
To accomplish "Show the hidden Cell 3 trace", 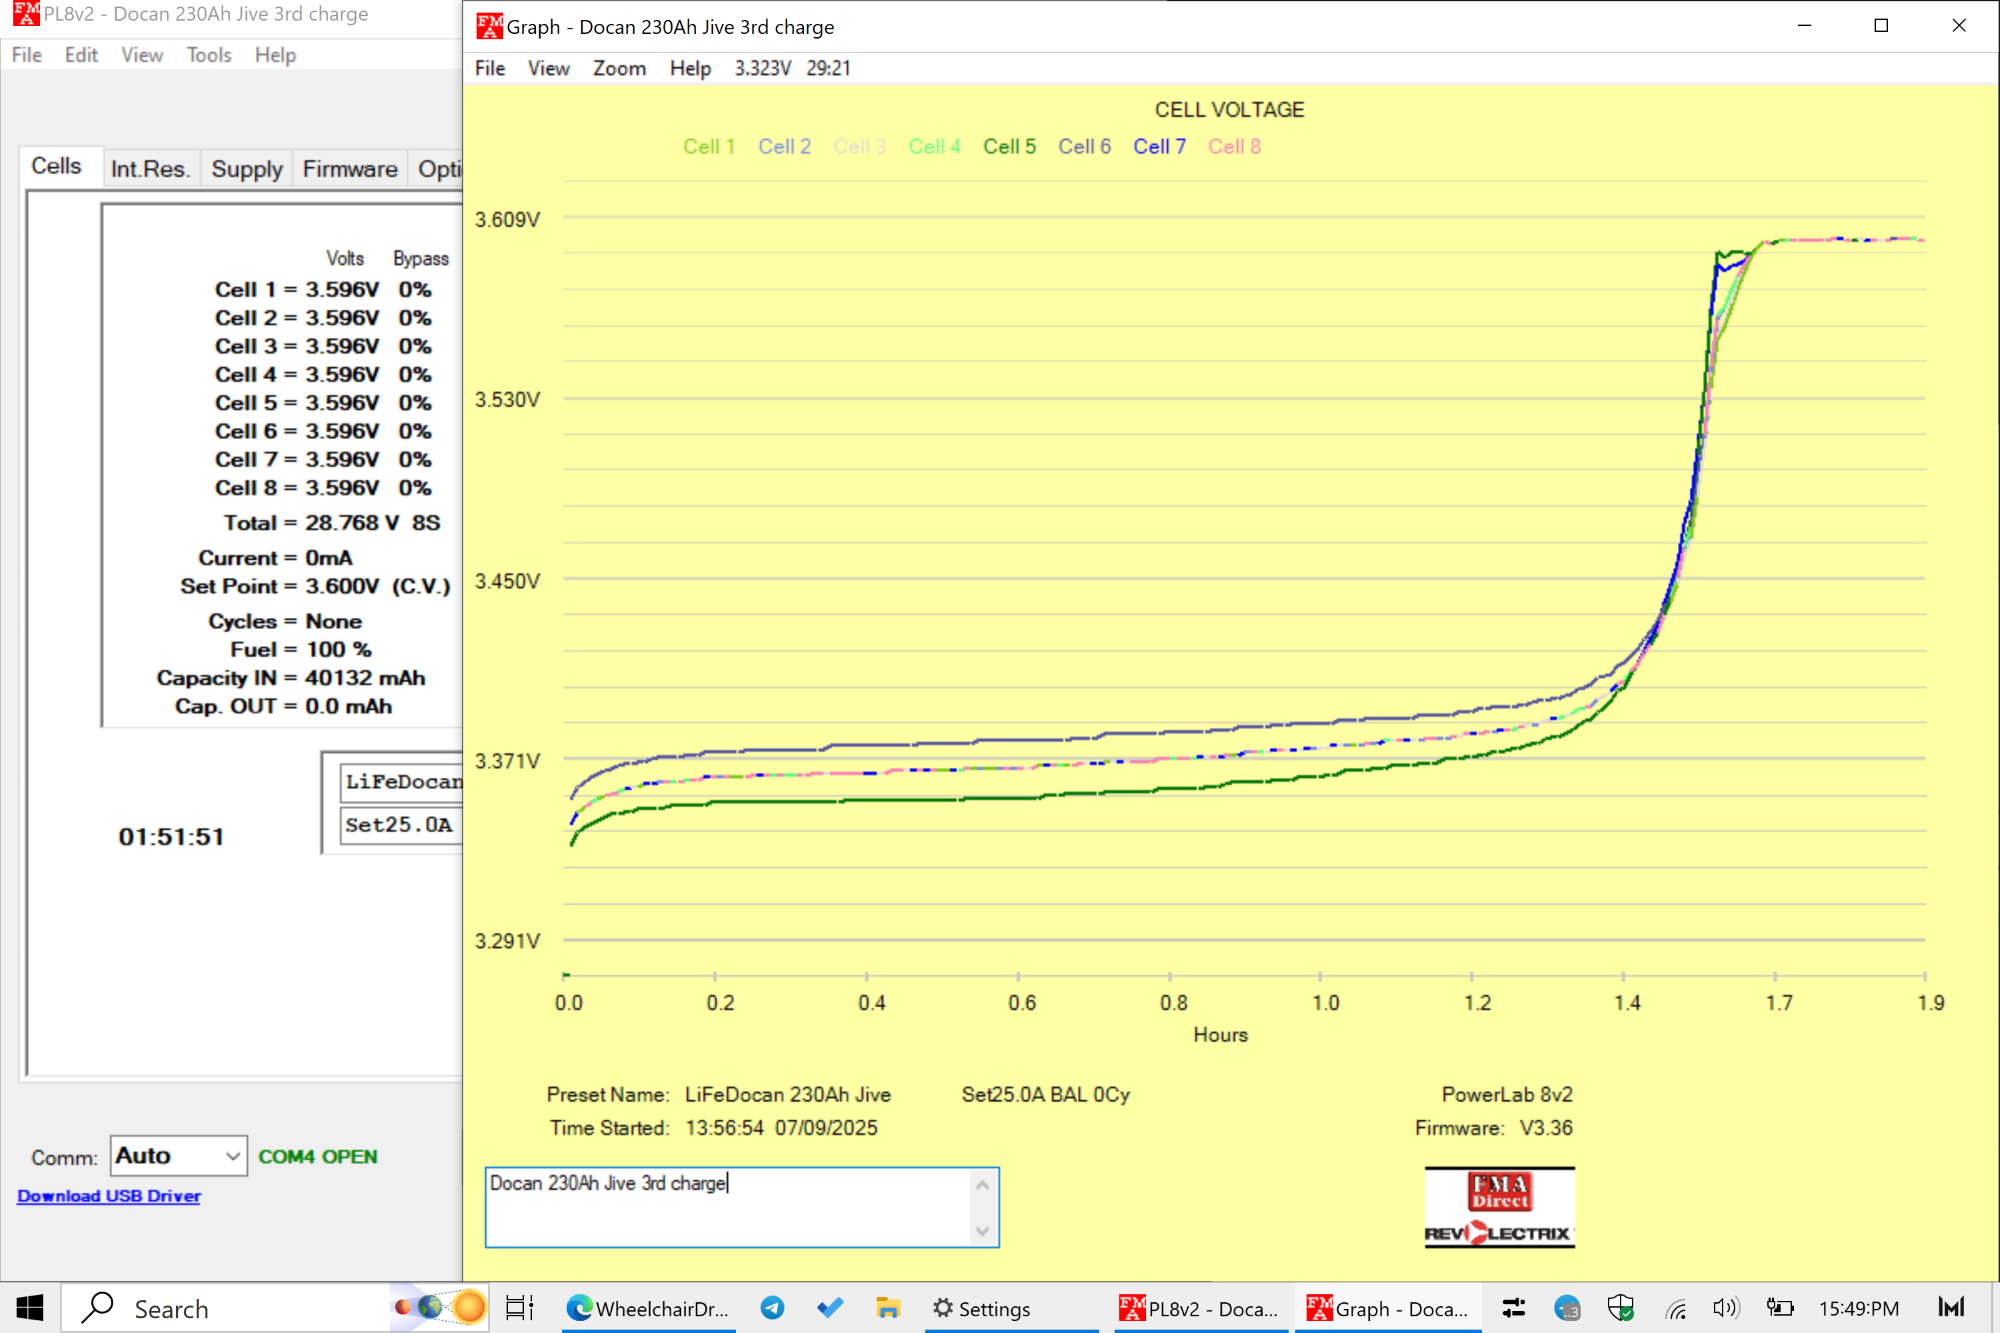I will pyautogui.click(x=859, y=146).
